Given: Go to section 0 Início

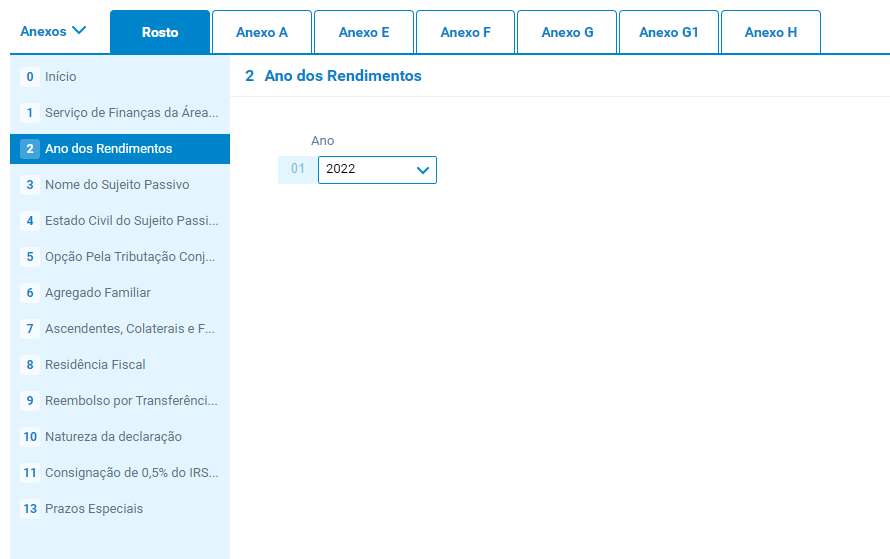Looking at the screenshot, I should click(120, 77).
